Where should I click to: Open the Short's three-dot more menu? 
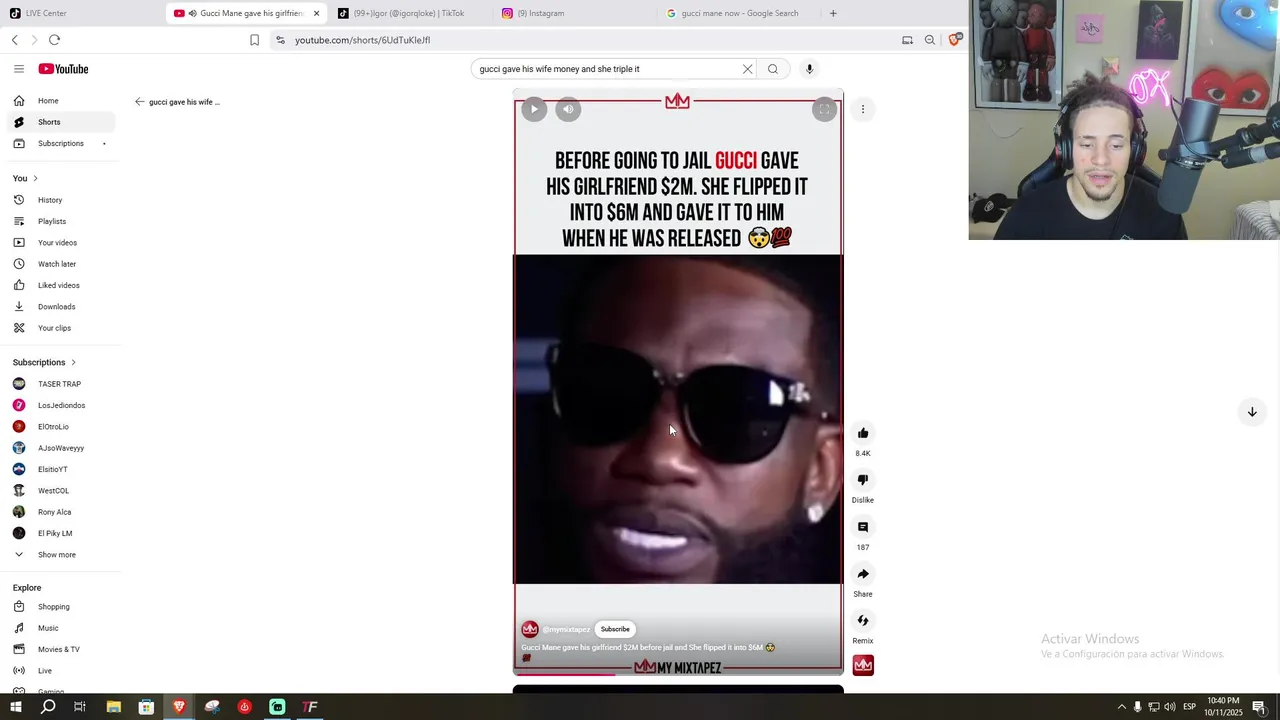(863, 109)
